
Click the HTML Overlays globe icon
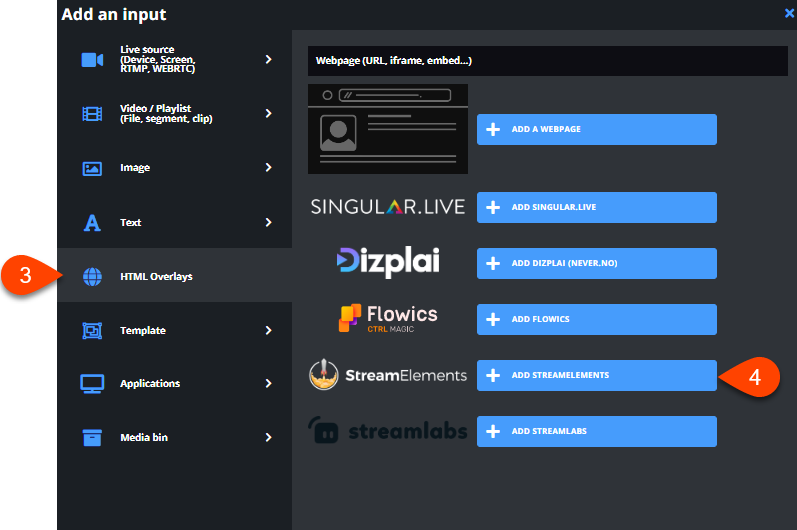click(x=92, y=276)
